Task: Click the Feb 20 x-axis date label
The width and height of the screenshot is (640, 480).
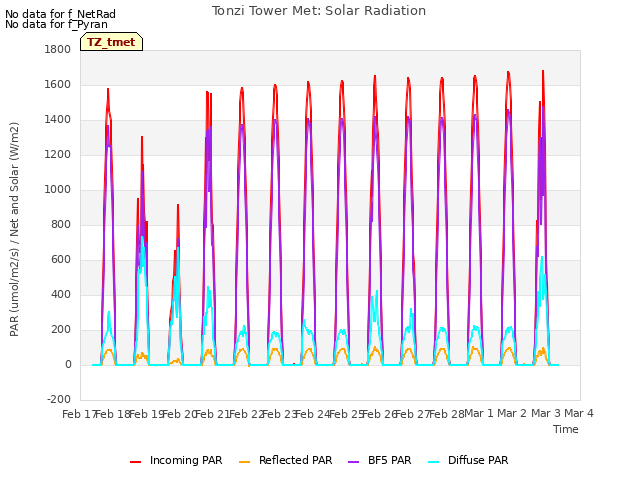Action: click(x=179, y=414)
